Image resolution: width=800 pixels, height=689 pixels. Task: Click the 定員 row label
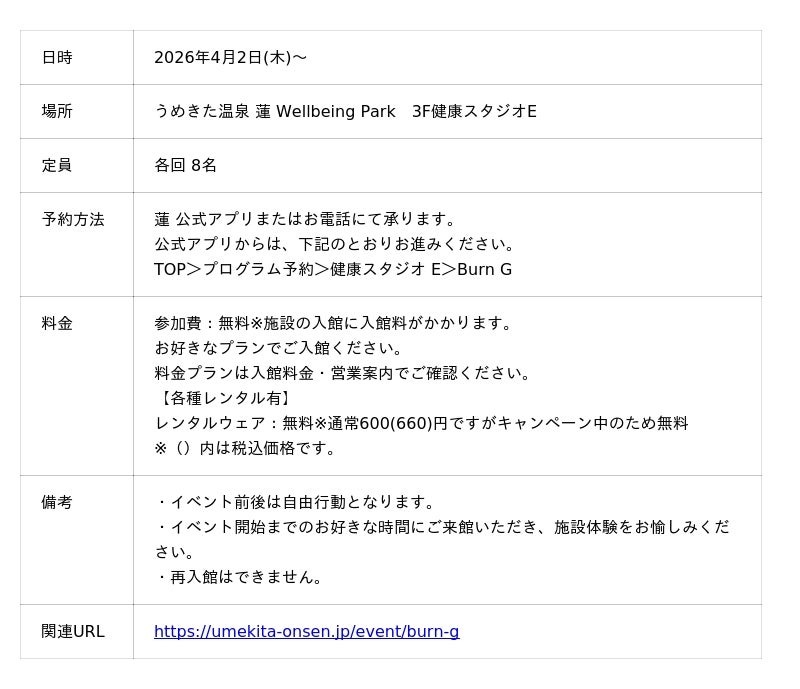[57, 166]
